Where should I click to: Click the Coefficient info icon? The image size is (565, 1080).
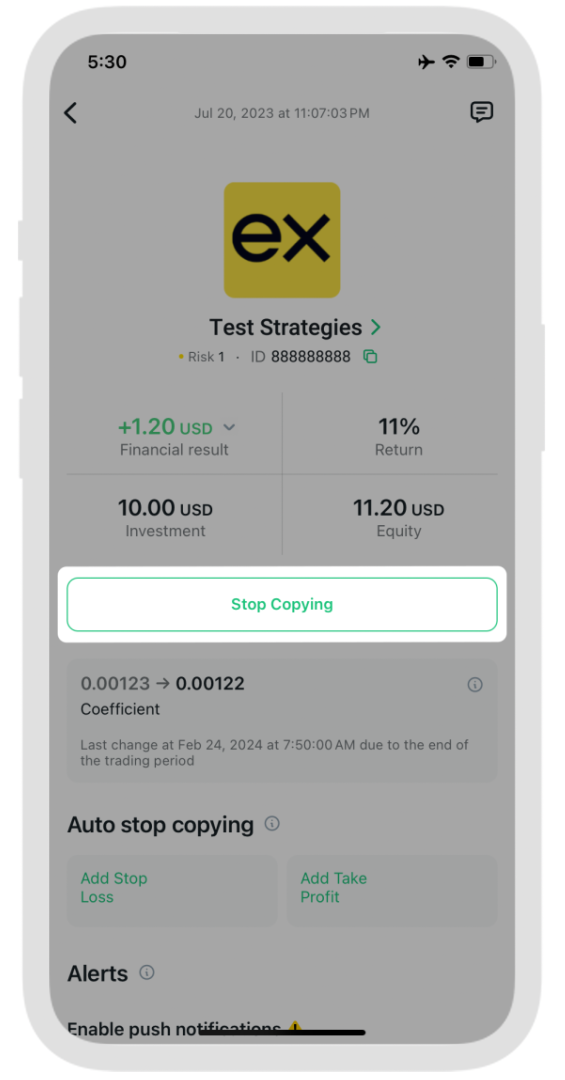[475, 685]
